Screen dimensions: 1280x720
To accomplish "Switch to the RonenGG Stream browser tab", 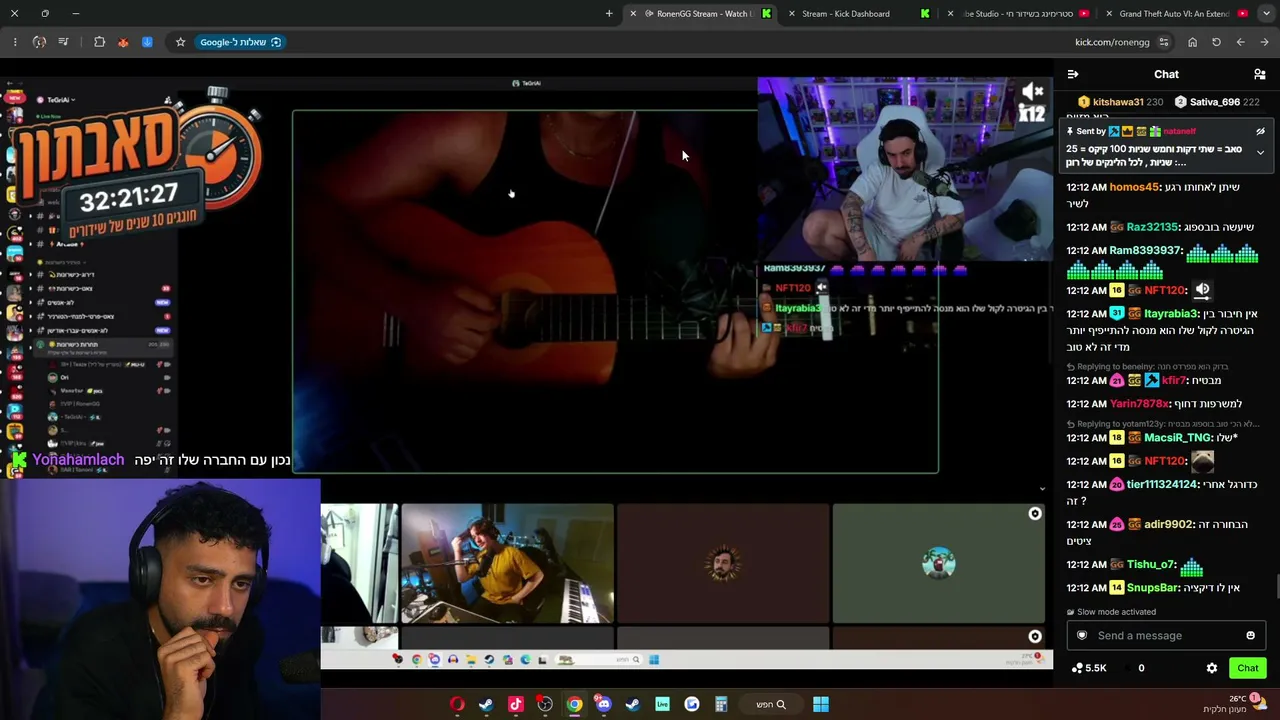I will (700, 14).
